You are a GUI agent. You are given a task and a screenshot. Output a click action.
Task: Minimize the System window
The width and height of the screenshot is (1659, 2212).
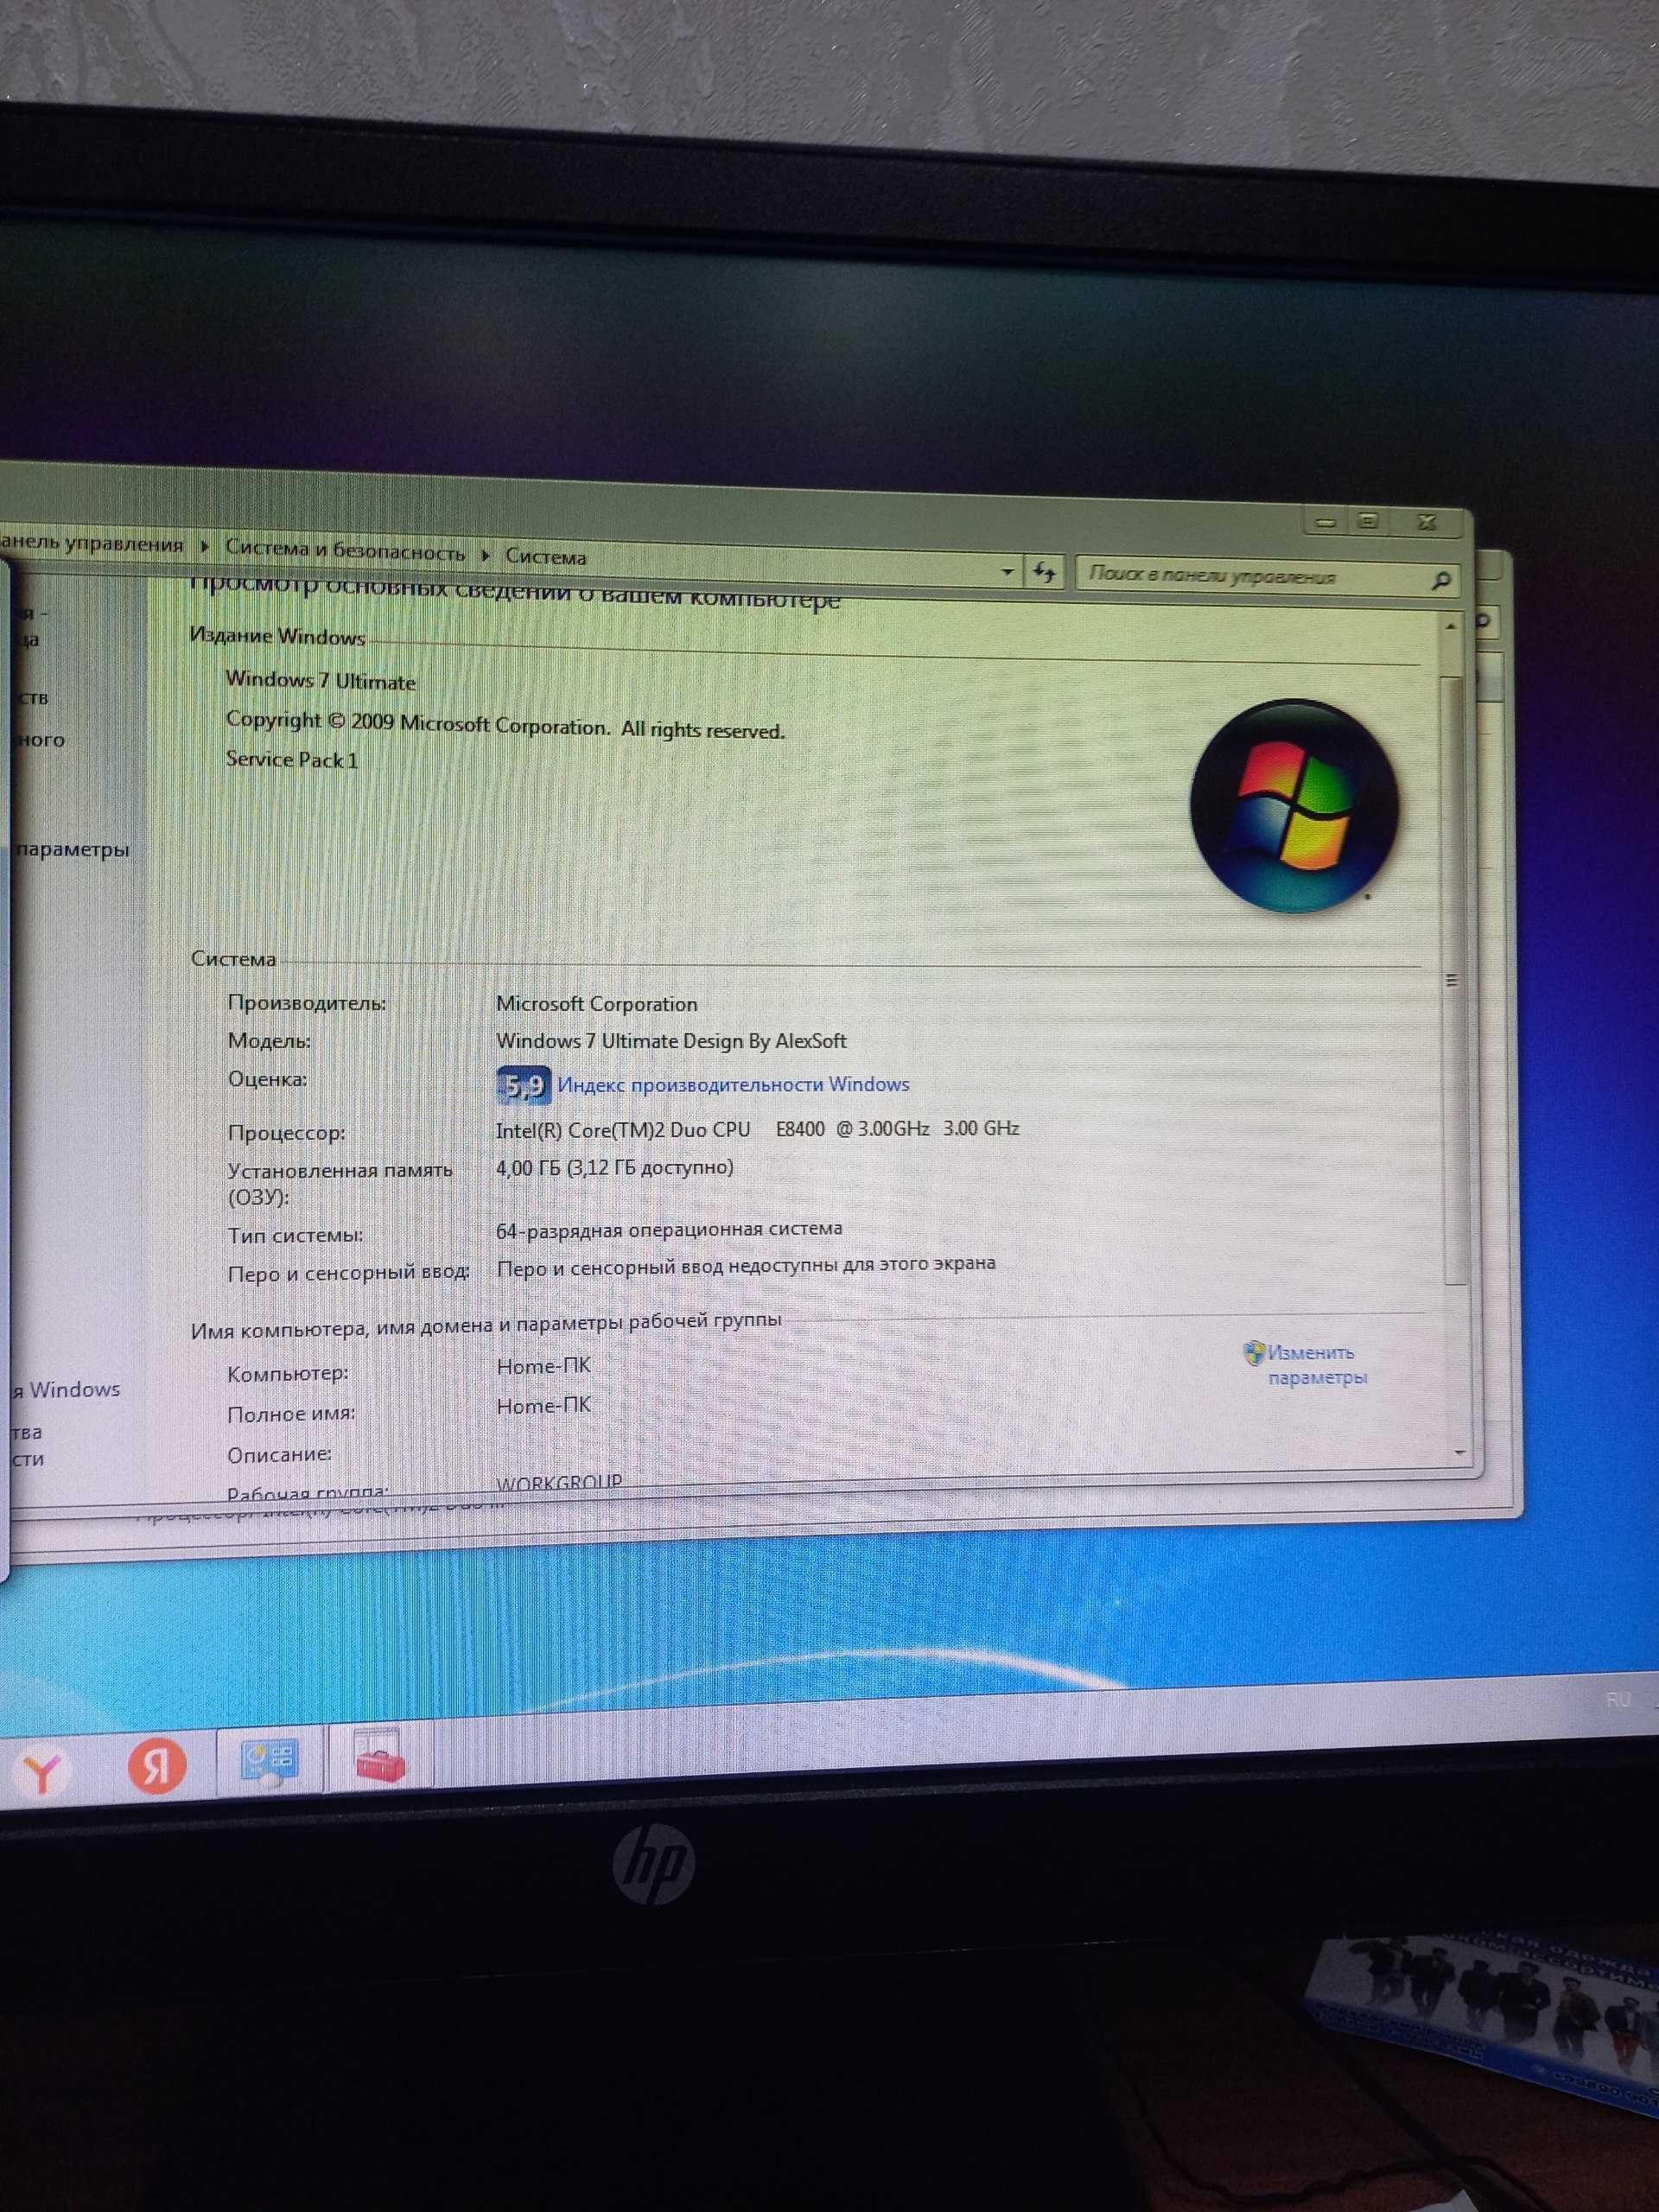tap(1326, 522)
